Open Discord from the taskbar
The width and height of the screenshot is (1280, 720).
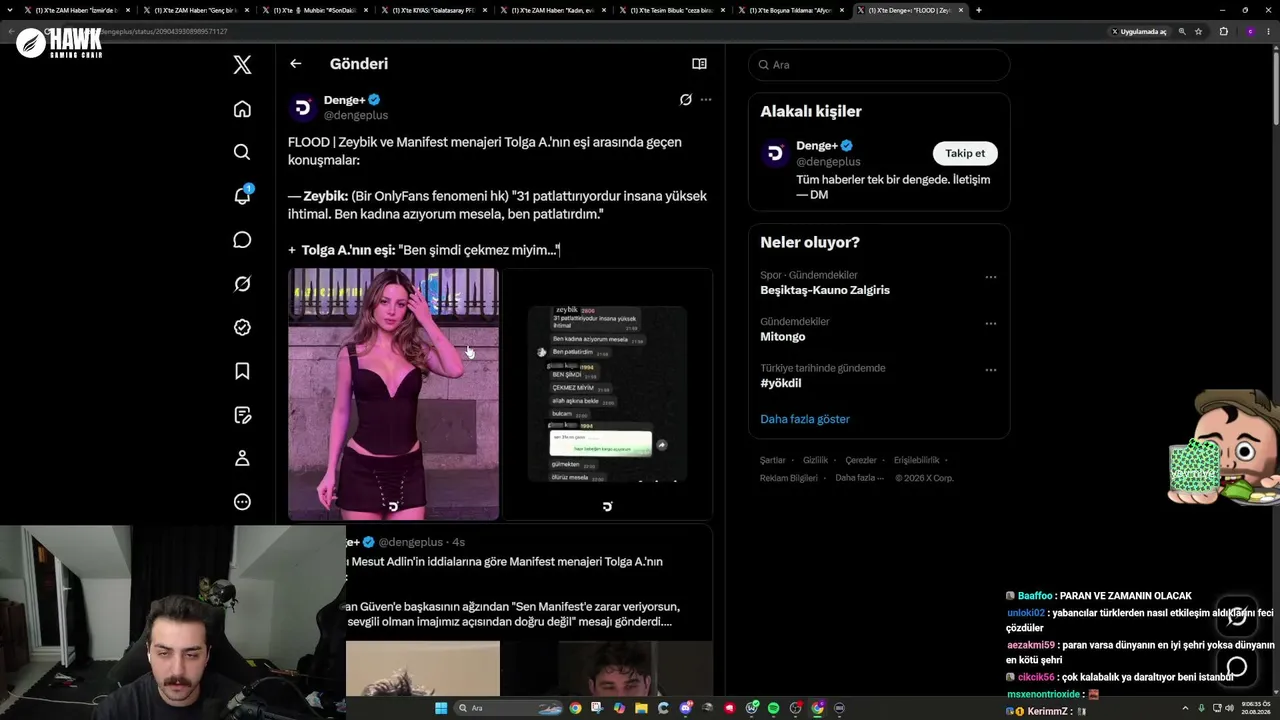pyautogui.click(x=686, y=708)
